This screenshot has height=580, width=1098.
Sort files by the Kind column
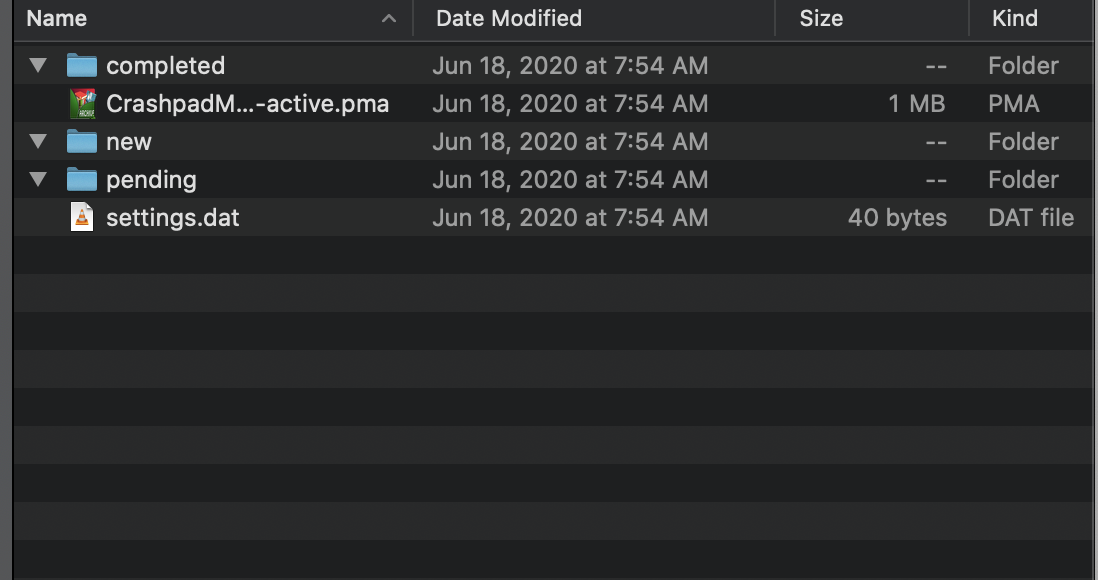click(1015, 18)
